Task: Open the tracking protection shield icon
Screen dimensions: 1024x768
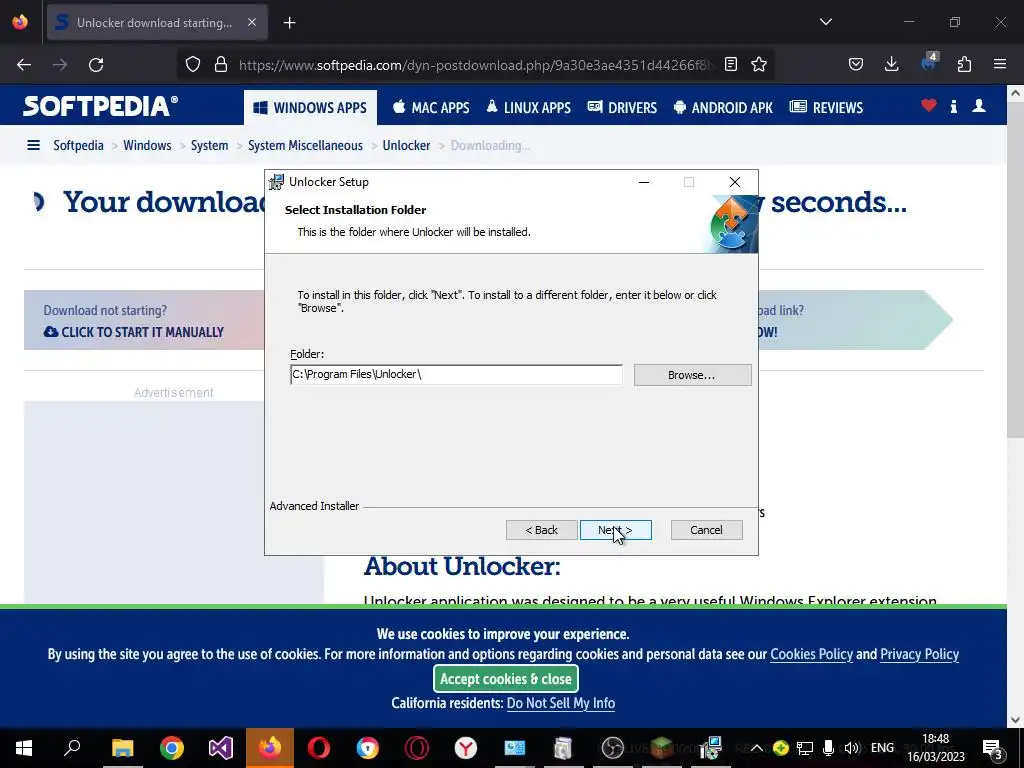Action: (193, 65)
